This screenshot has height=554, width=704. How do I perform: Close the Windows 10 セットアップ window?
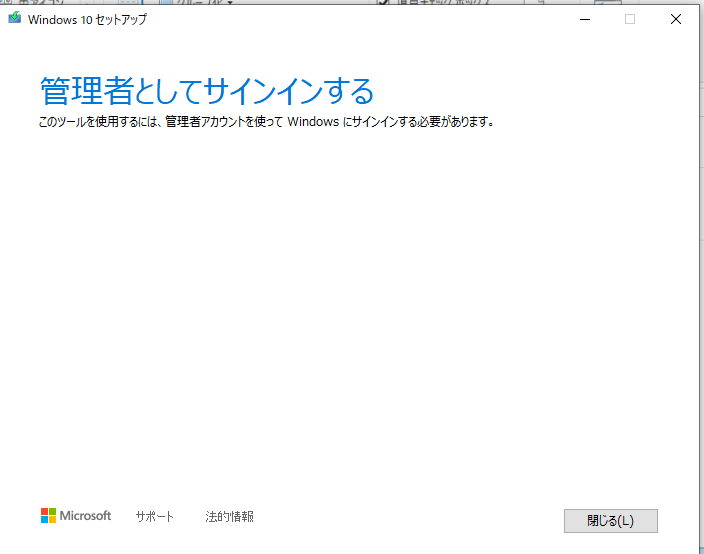coord(676,19)
